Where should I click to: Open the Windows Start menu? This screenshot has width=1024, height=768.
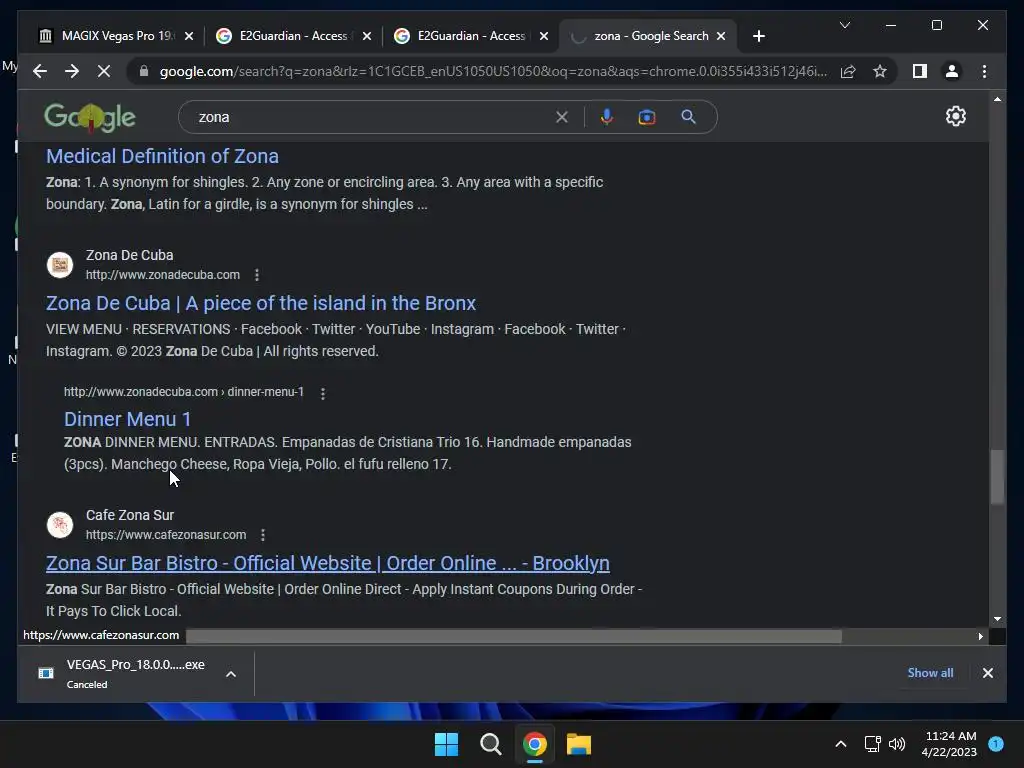(447, 744)
